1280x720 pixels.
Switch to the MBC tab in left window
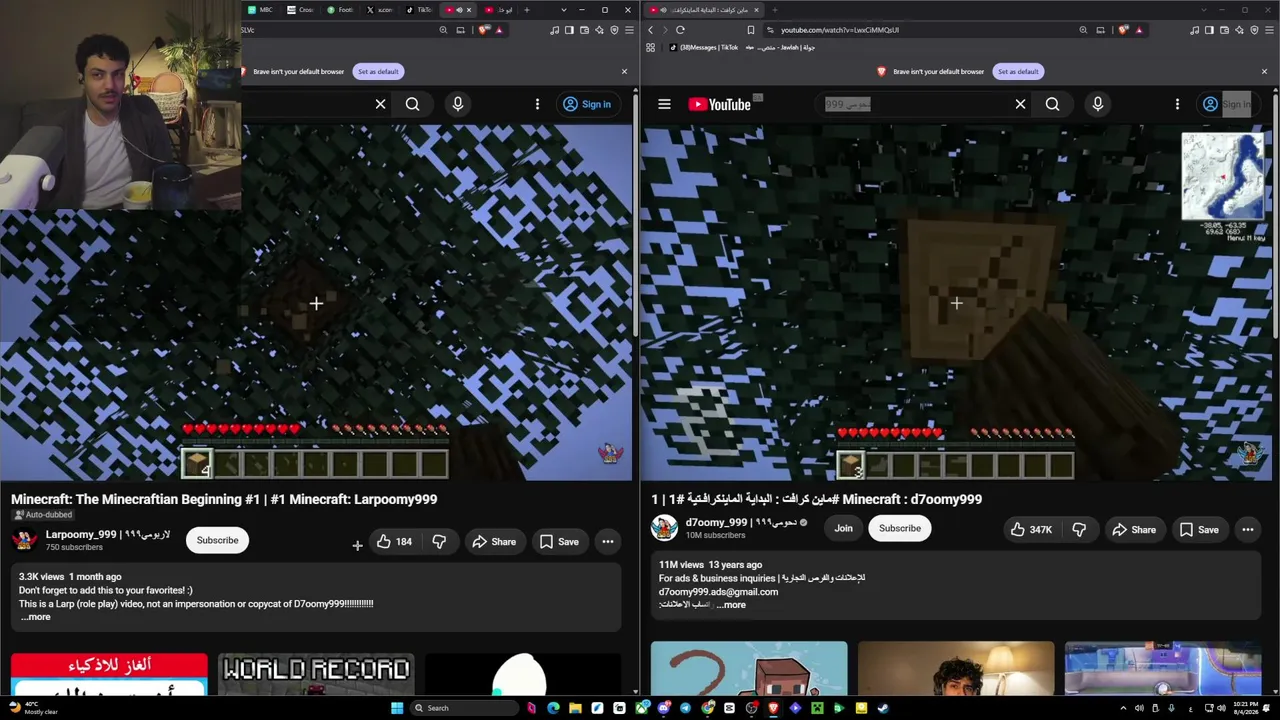point(262,10)
